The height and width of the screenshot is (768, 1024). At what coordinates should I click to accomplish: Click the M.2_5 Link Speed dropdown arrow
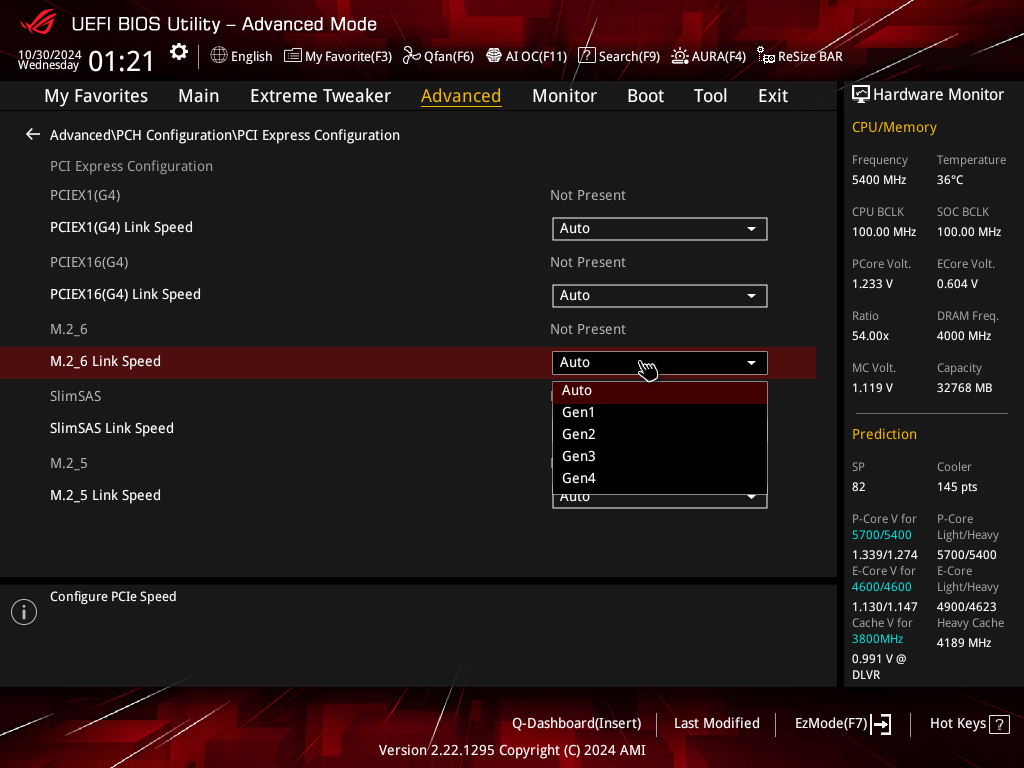[752, 498]
